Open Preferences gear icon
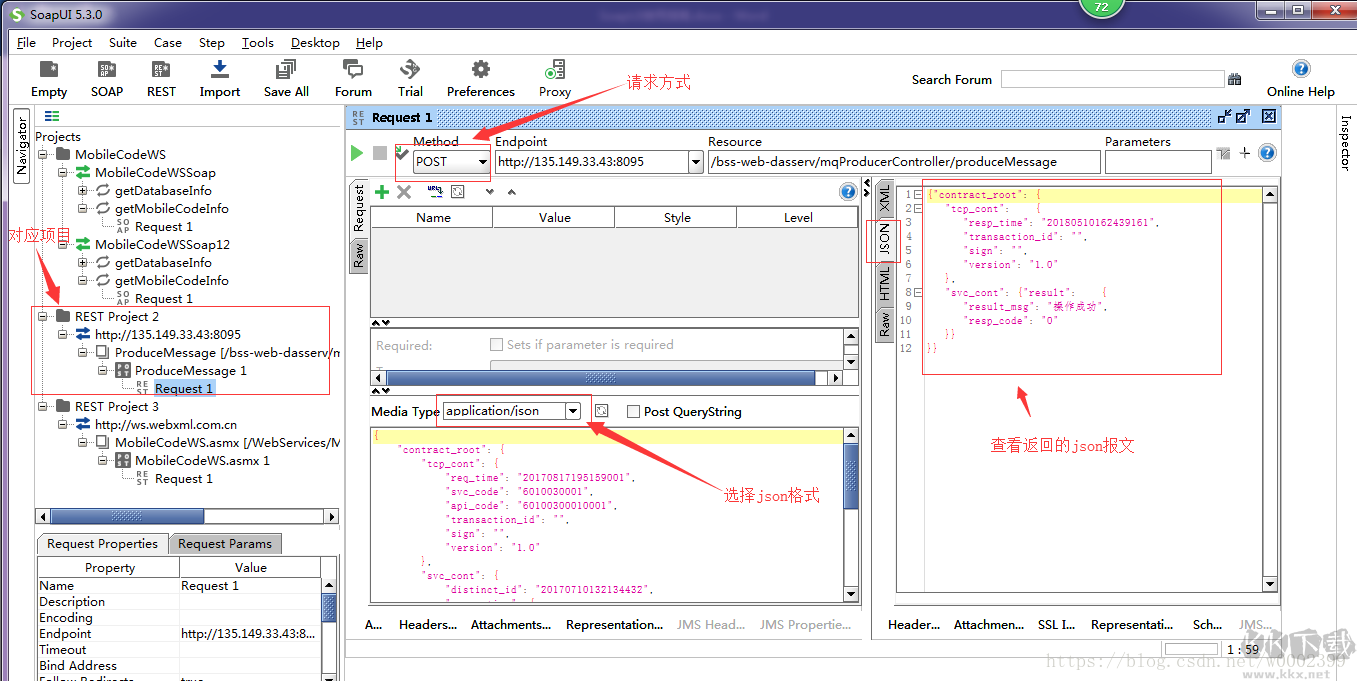This screenshot has height=681, width=1357. (480, 79)
